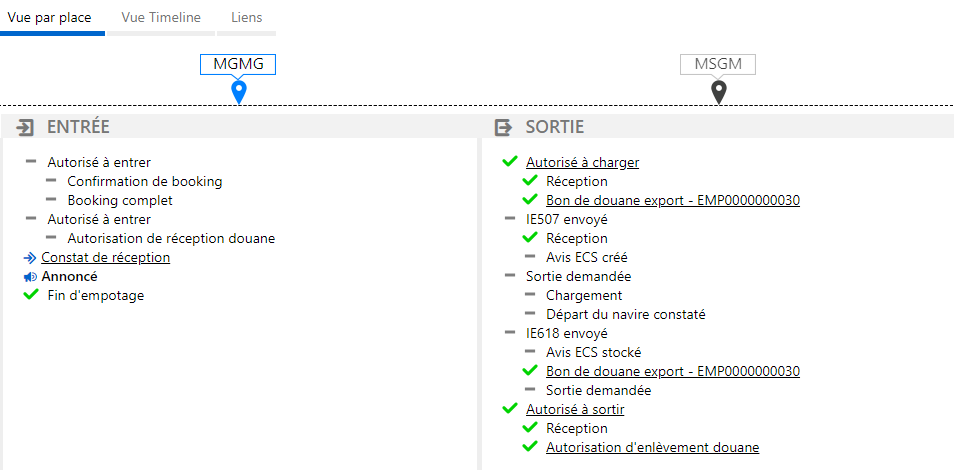Open the Liens tab
The height and width of the screenshot is (472, 954).
pyautogui.click(x=246, y=18)
